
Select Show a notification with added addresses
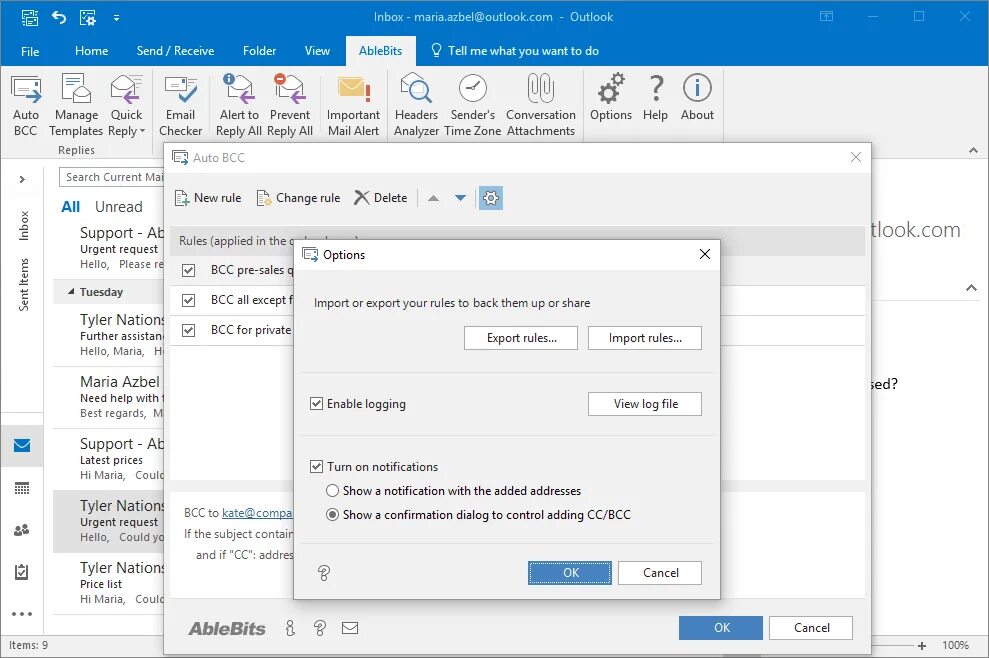coord(332,491)
